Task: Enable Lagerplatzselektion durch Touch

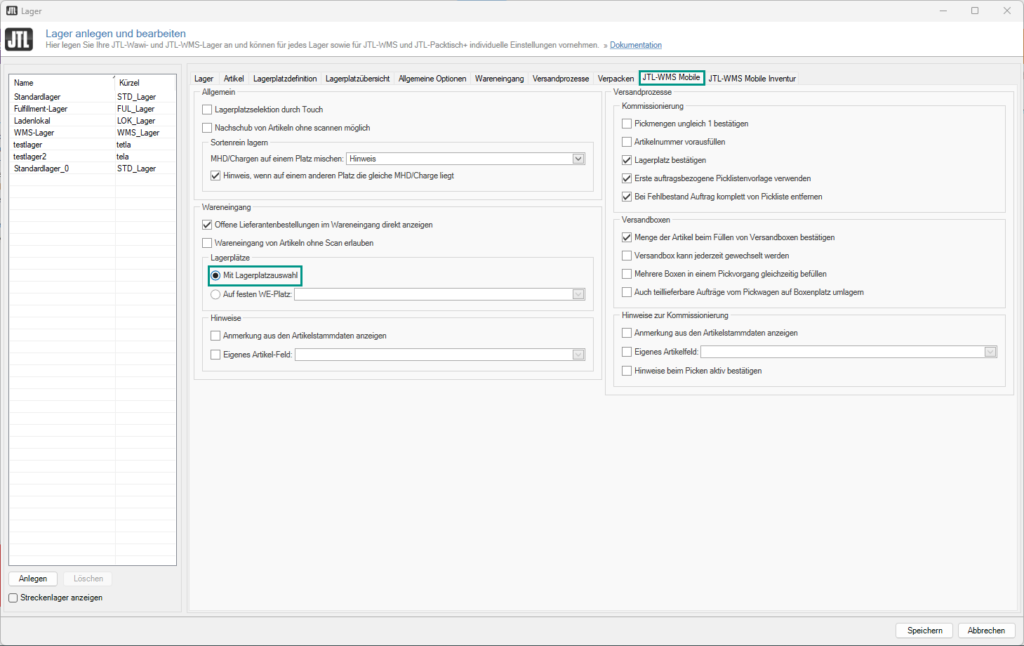Action: click(x=207, y=109)
